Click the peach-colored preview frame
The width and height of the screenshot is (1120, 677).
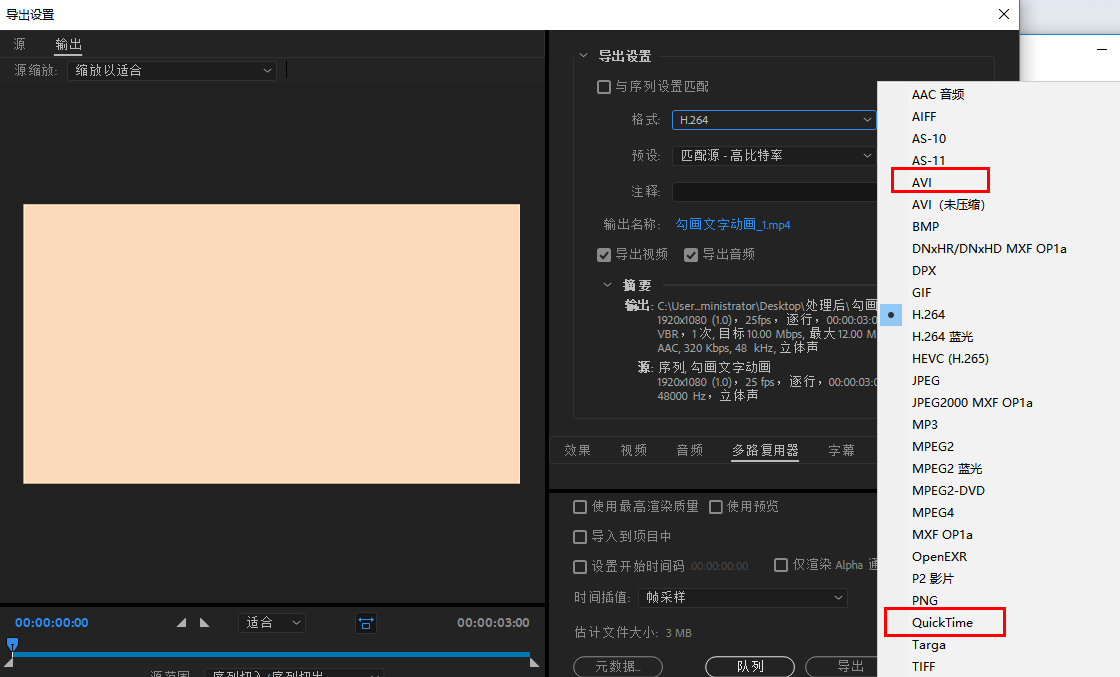271,343
